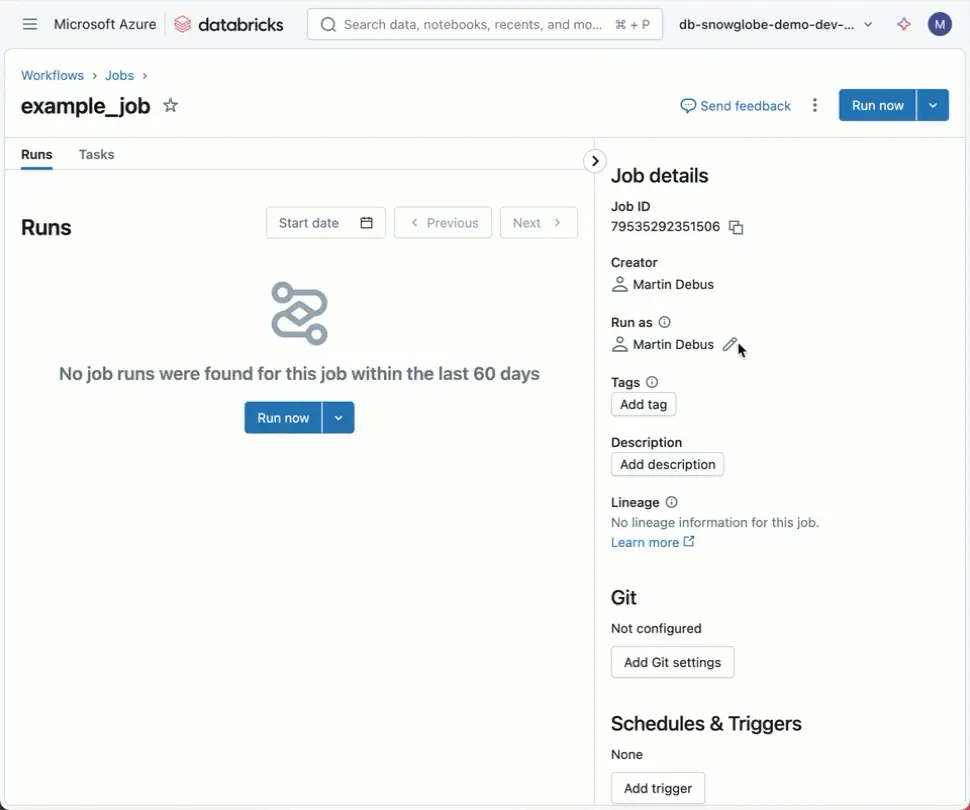Screen dimensions: 970x810
Task: Focus the search data and notebooks field
Action: click(484, 24)
